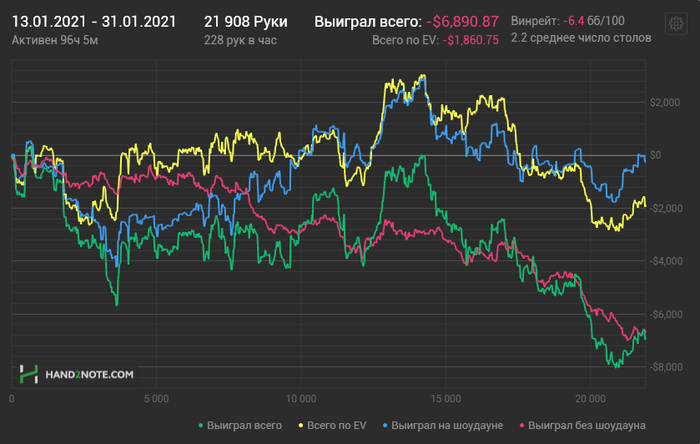This screenshot has width=700, height=444.
Task: Toggle the Выиграл без шоудауна legend label
Action: [587, 426]
